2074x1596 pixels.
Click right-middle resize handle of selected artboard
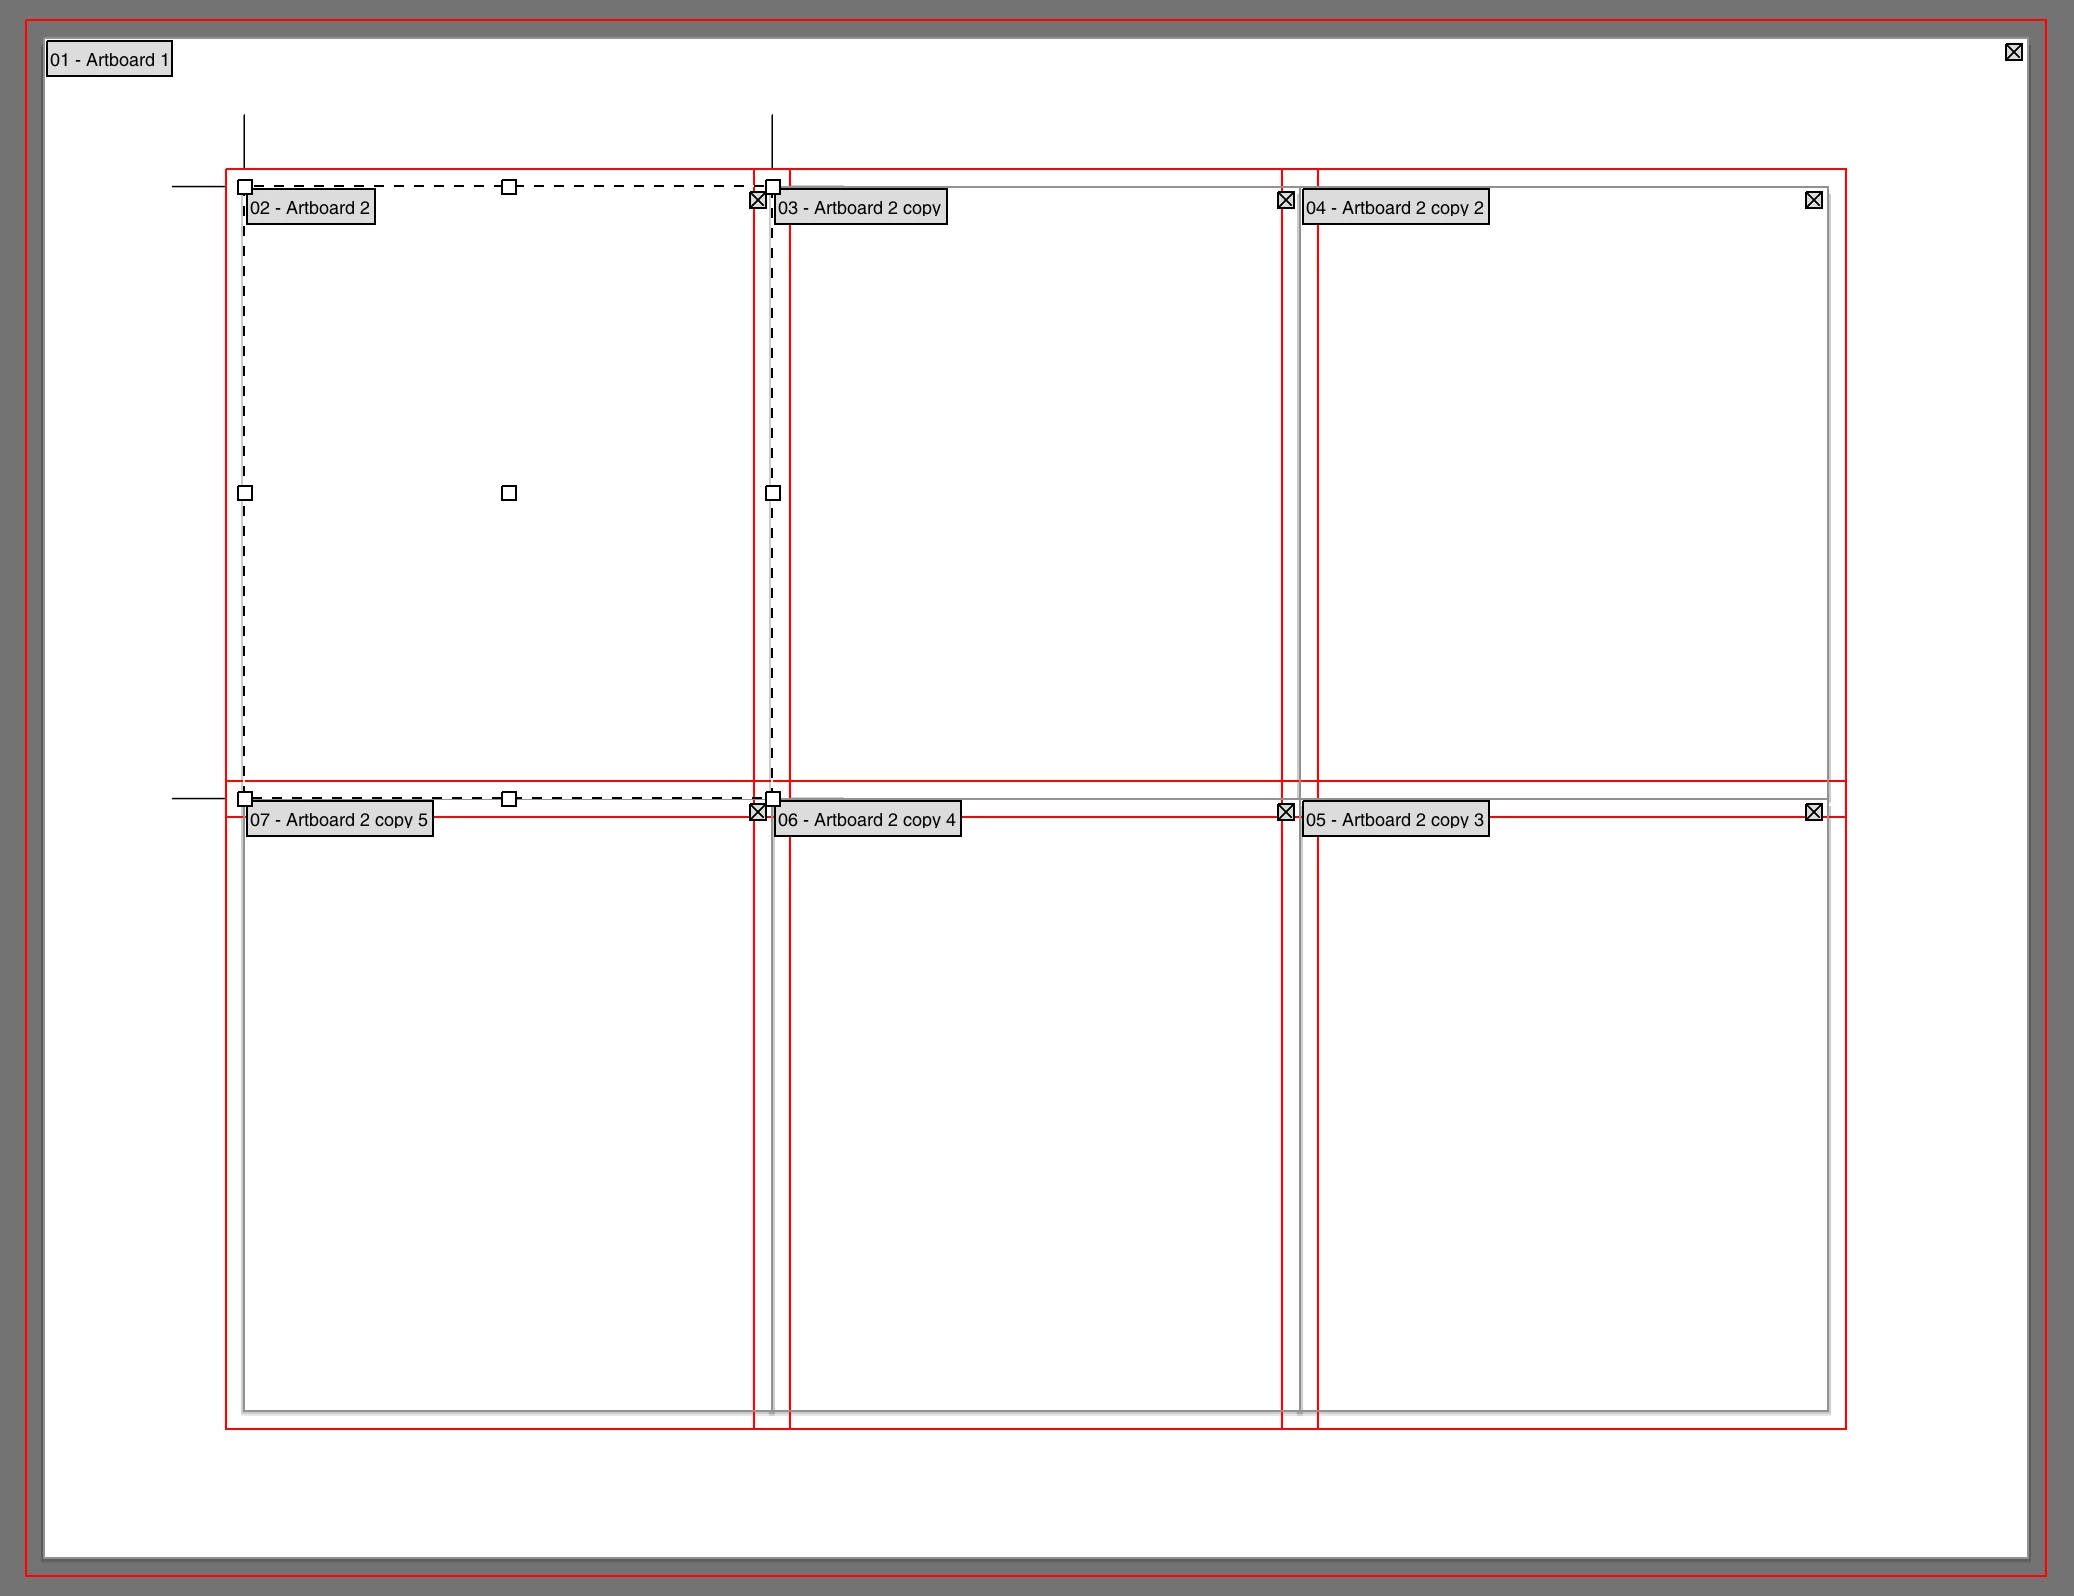click(773, 493)
